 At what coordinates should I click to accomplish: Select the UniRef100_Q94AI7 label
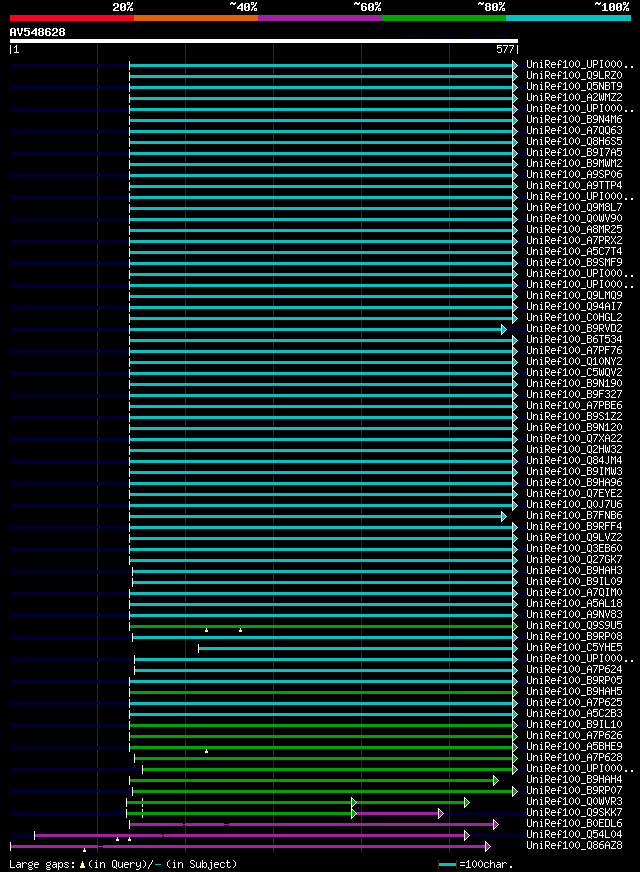574,306
